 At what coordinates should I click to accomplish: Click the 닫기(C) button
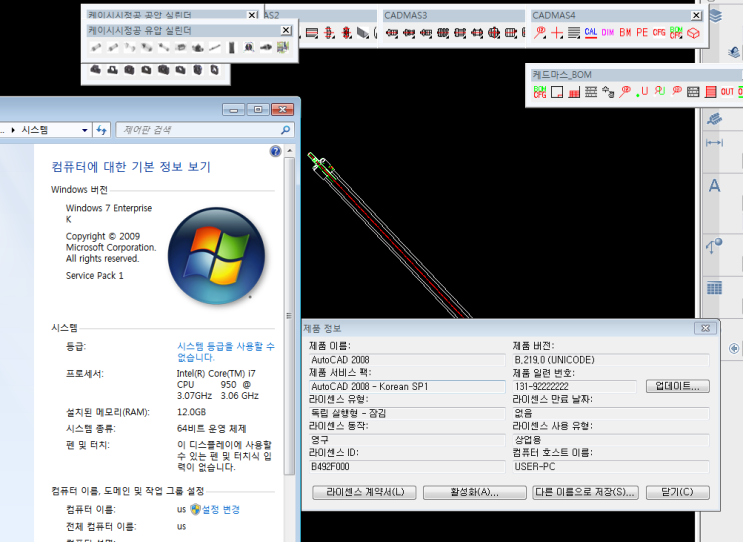(678, 492)
